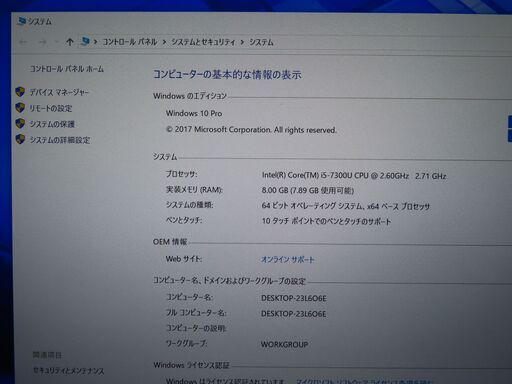
Task: Select システム in the breadcrumb path
Action: coord(261,42)
